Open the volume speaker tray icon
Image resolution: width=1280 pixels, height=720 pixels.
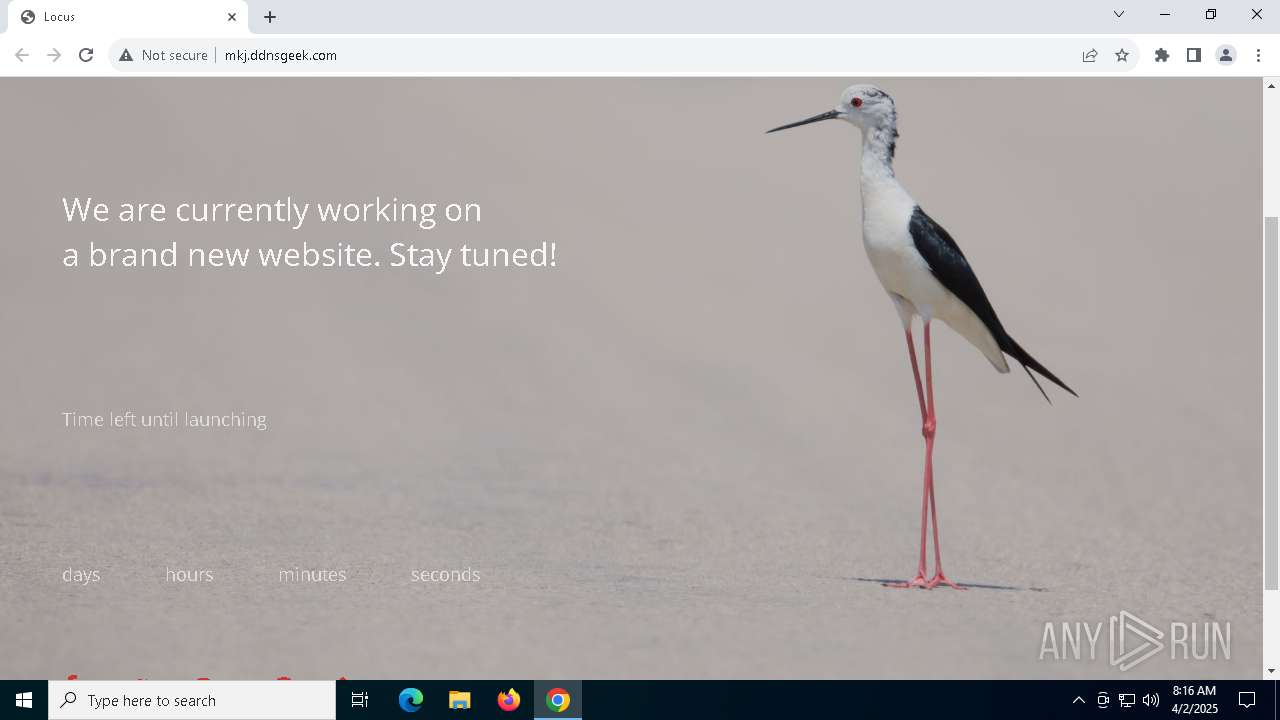click(1151, 700)
